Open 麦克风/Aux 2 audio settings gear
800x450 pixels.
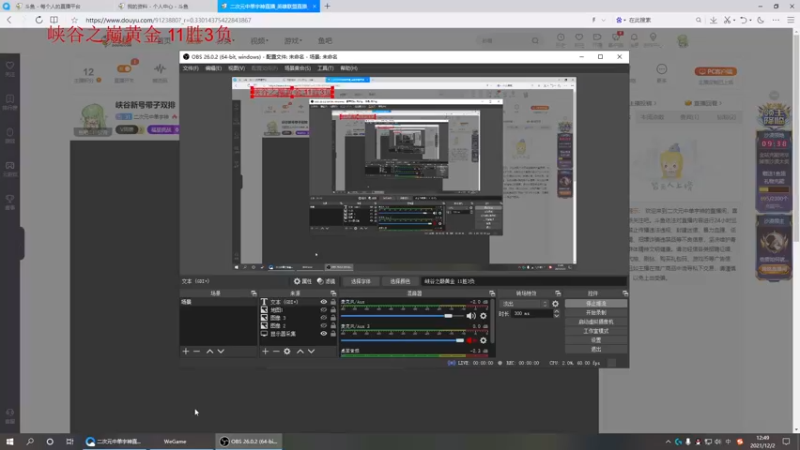[483, 340]
